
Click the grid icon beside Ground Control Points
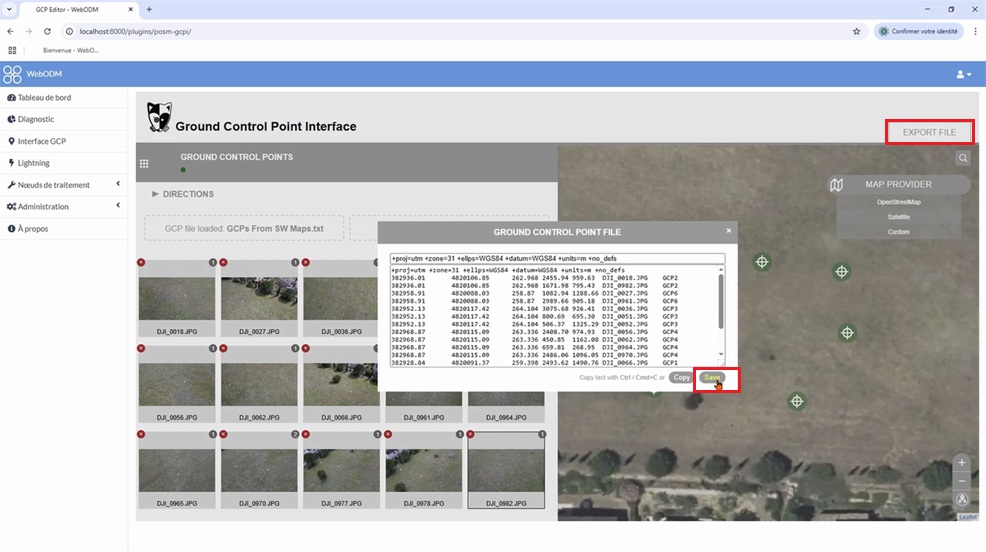click(x=144, y=163)
